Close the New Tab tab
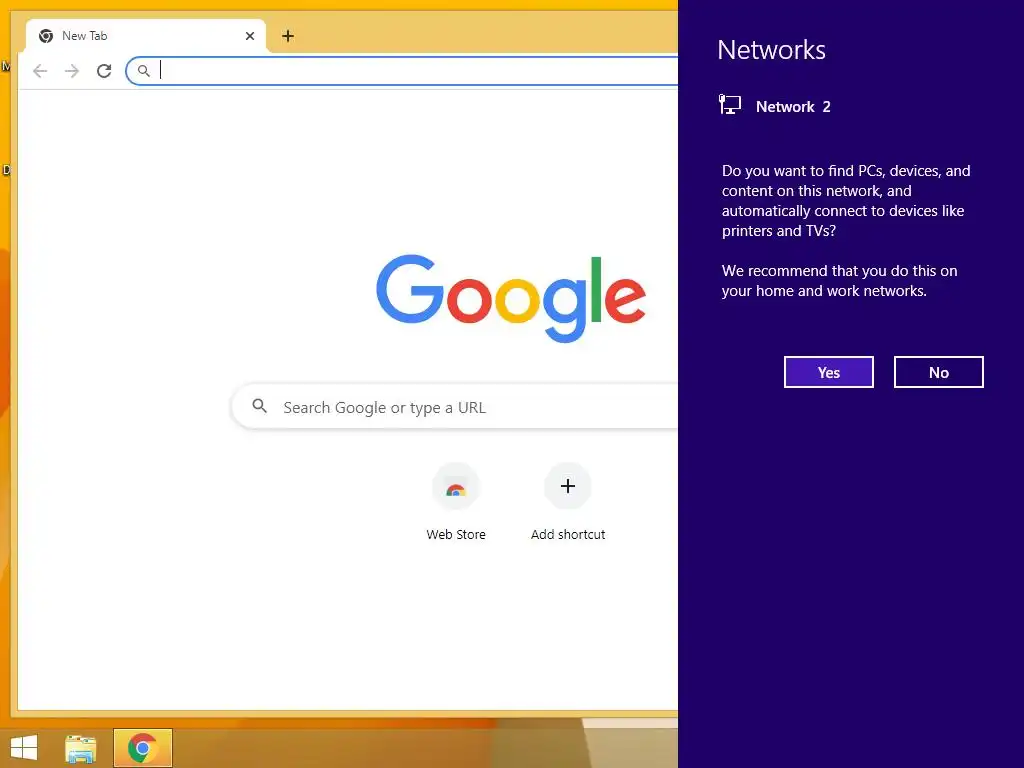Image resolution: width=1024 pixels, height=768 pixels. tap(249, 36)
